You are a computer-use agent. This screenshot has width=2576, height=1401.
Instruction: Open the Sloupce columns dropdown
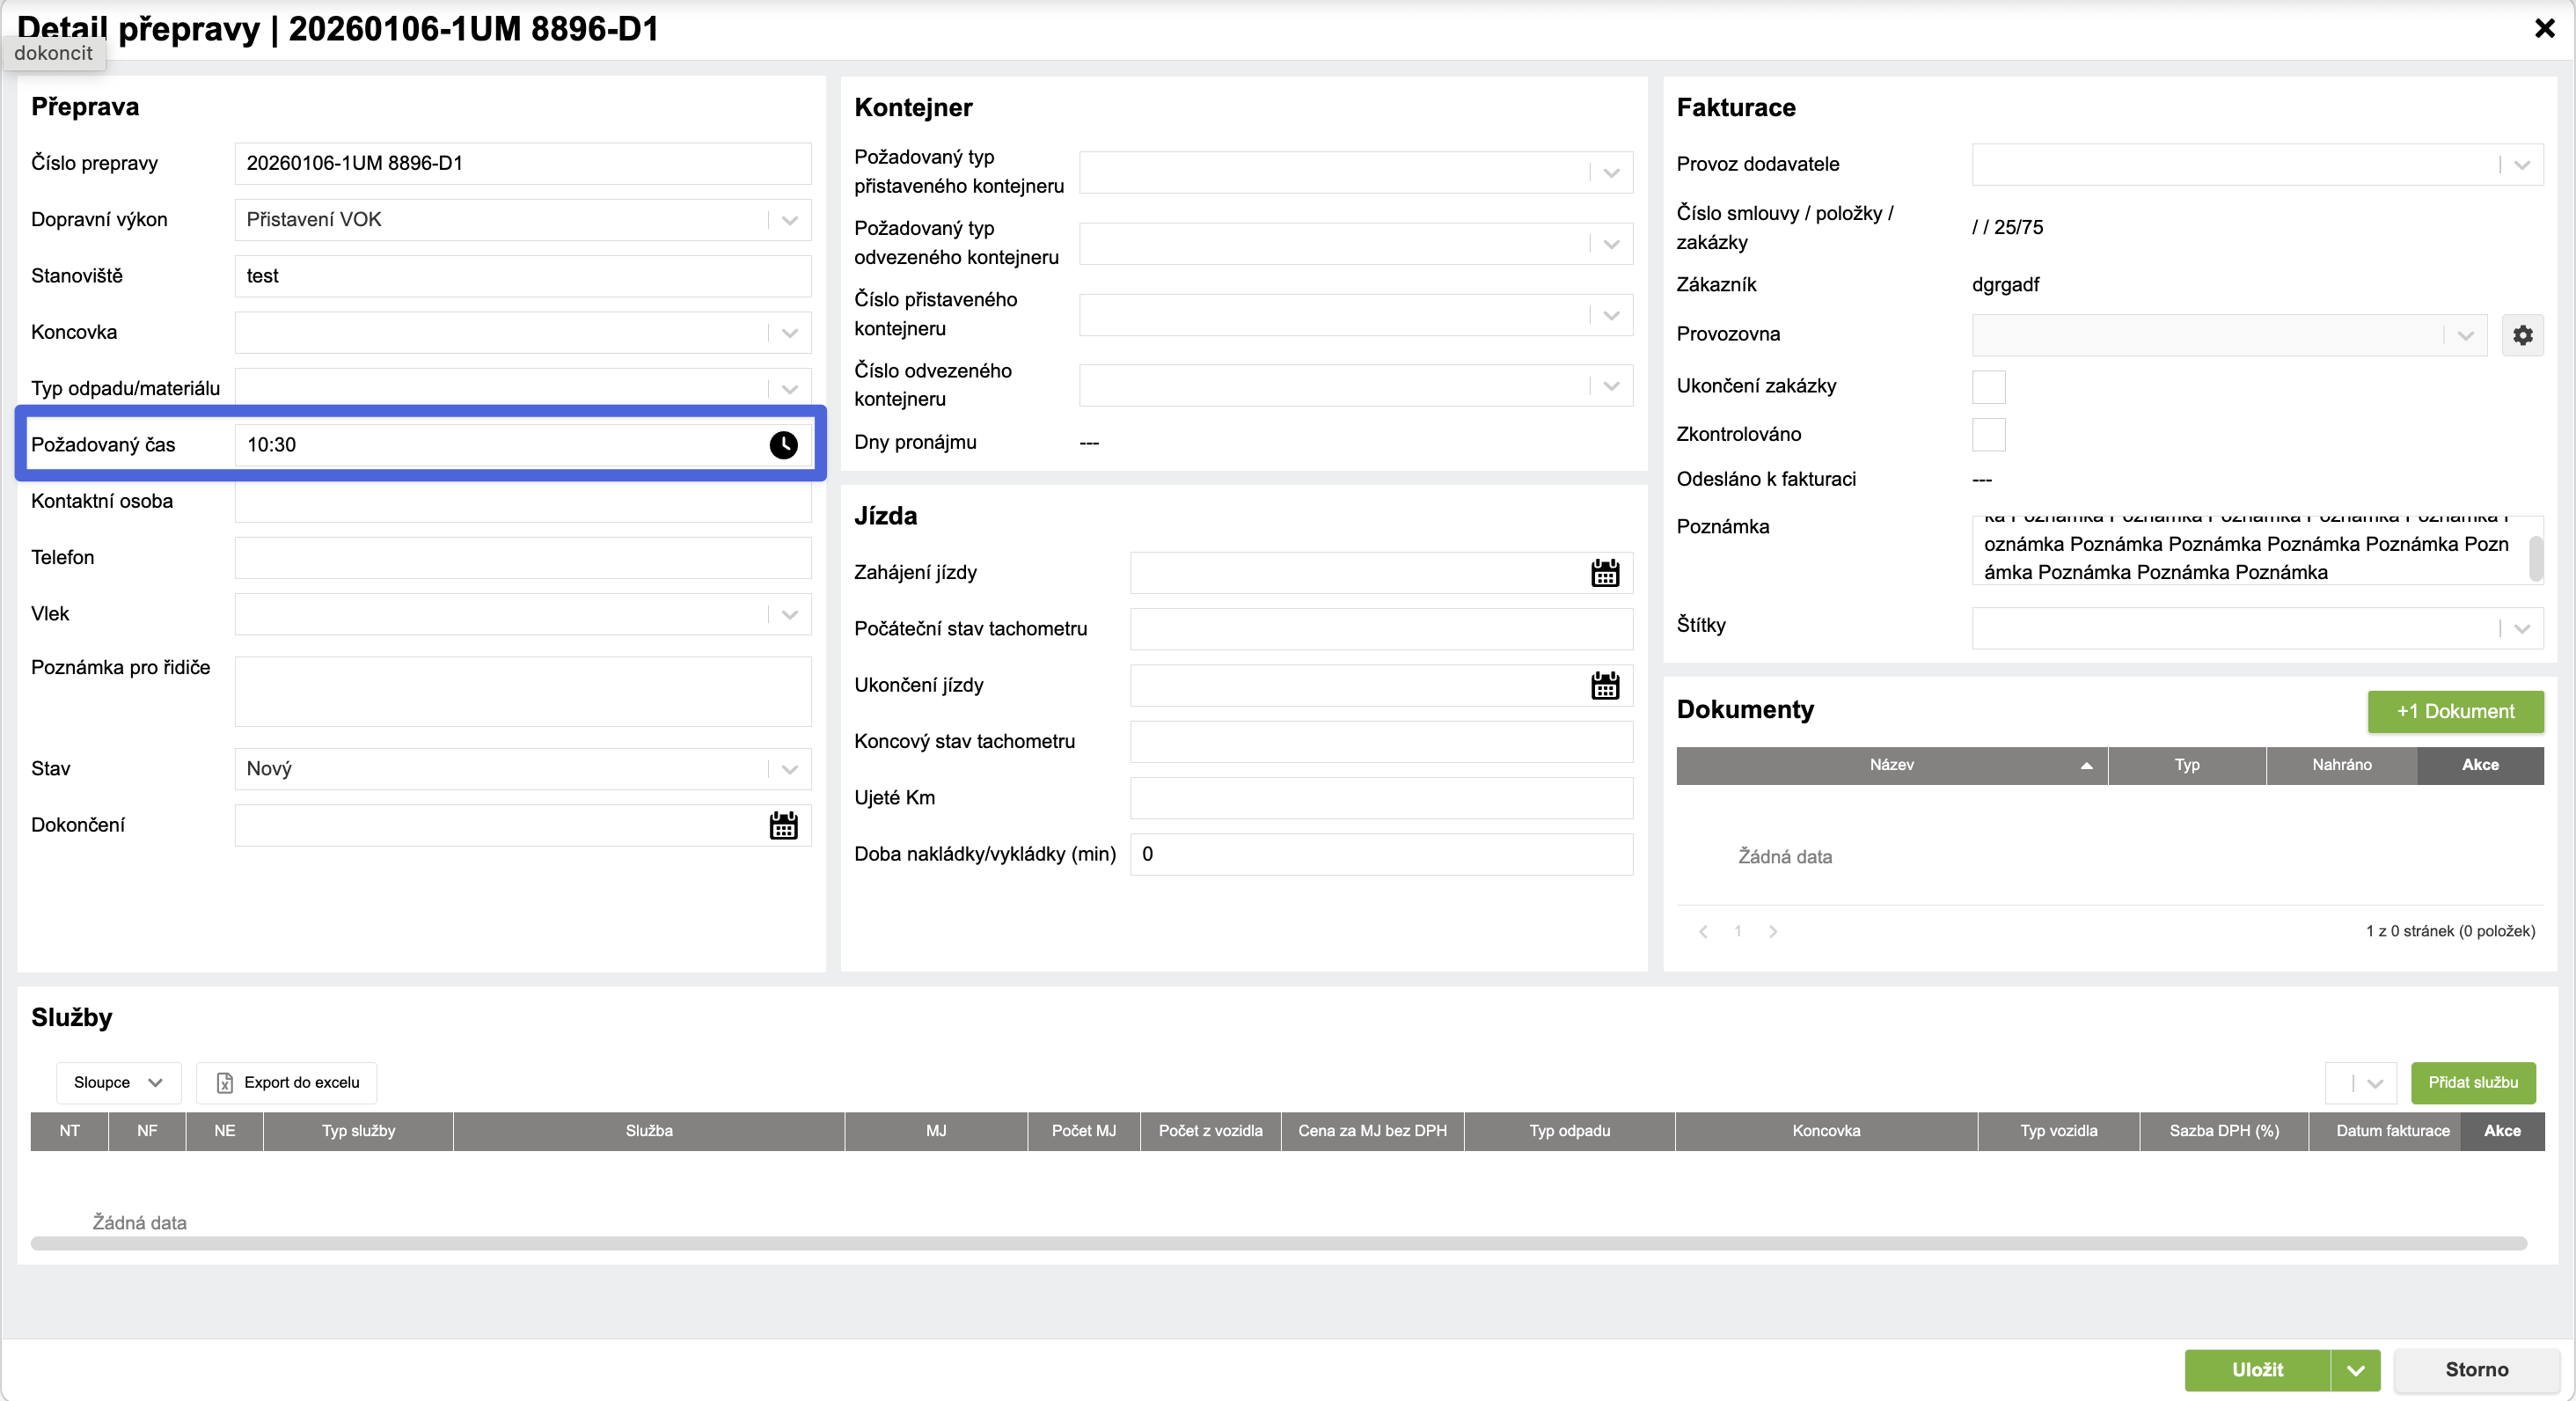[118, 1083]
